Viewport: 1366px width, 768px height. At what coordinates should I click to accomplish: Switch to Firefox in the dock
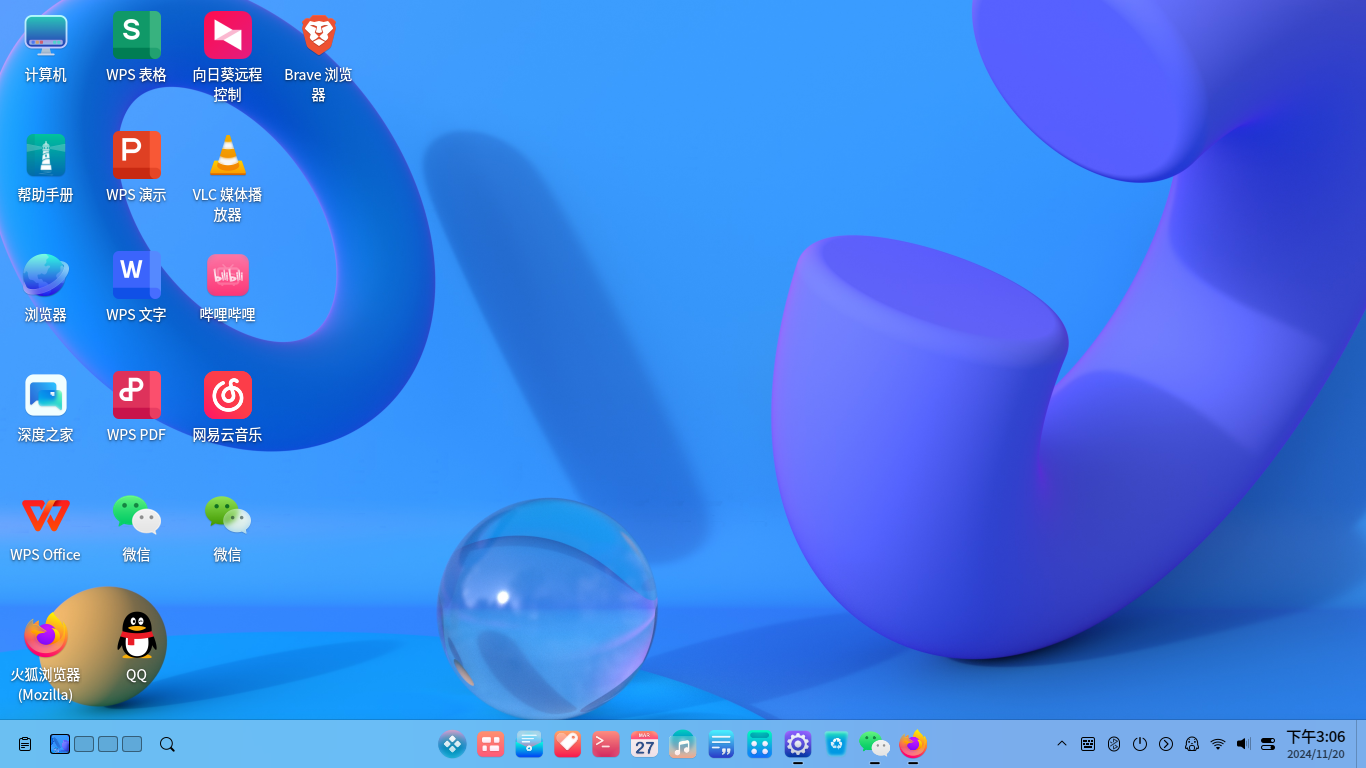pos(913,744)
